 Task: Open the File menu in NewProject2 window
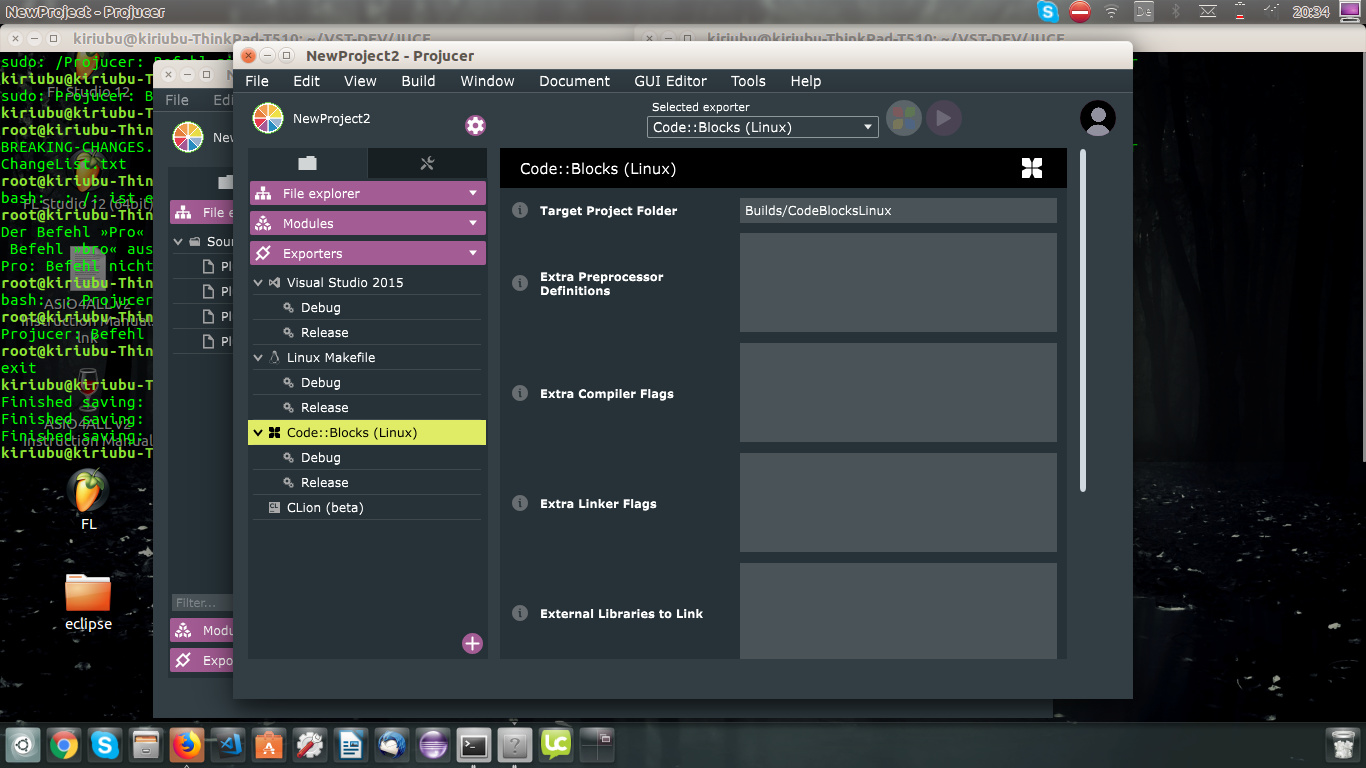click(x=257, y=81)
